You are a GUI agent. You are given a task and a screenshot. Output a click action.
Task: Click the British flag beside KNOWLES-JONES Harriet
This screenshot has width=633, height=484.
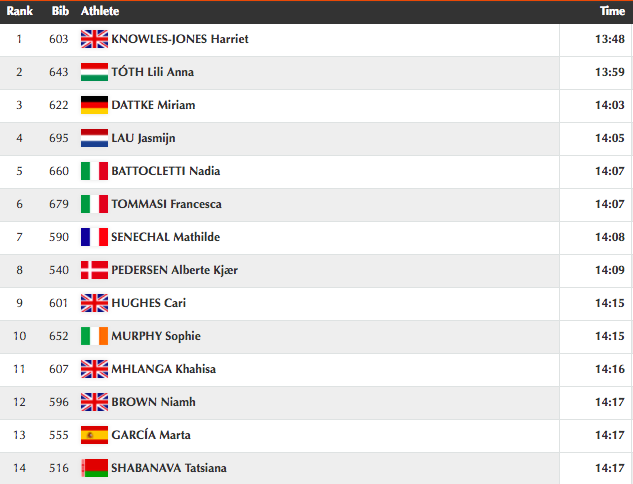[94, 39]
